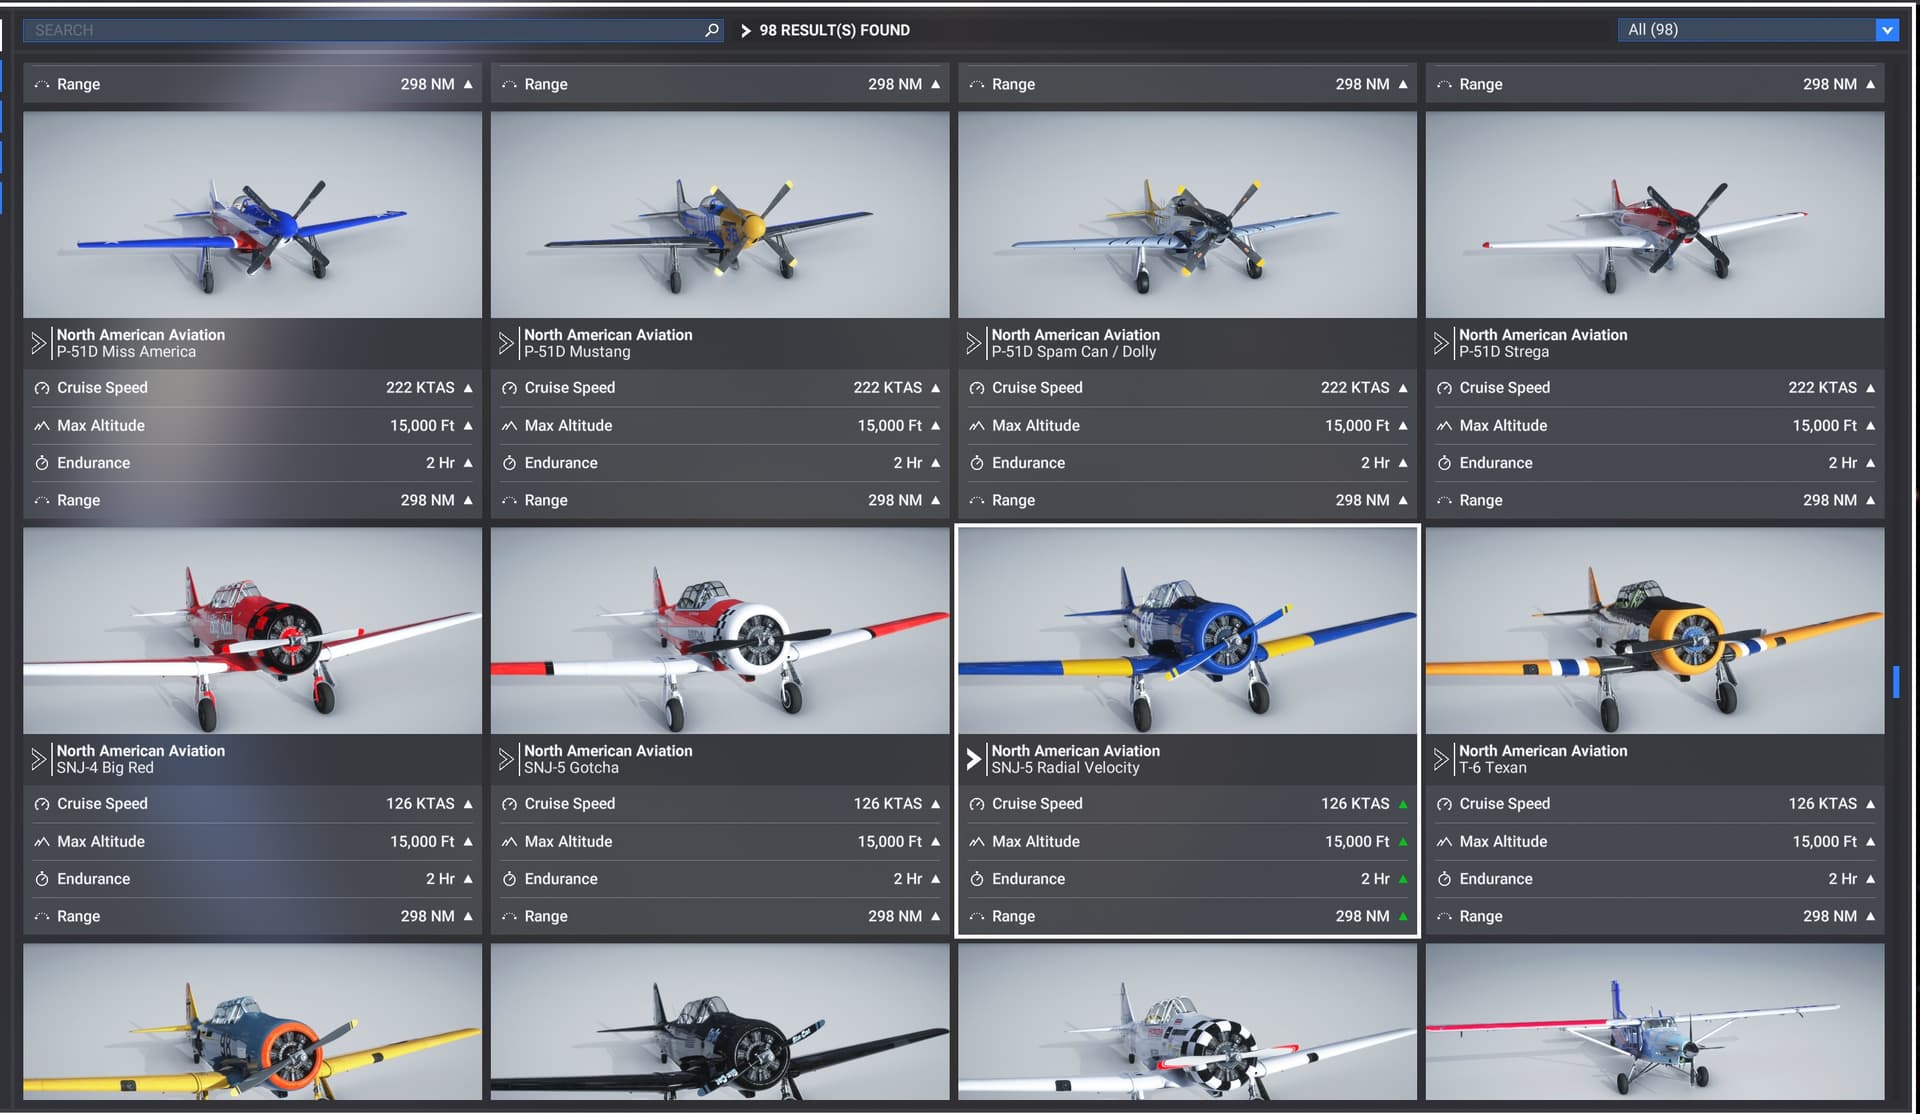1920x1114 pixels.
Task: Click the Endurance stopwatch icon on P-51D Spam Can
Action: click(977, 462)
